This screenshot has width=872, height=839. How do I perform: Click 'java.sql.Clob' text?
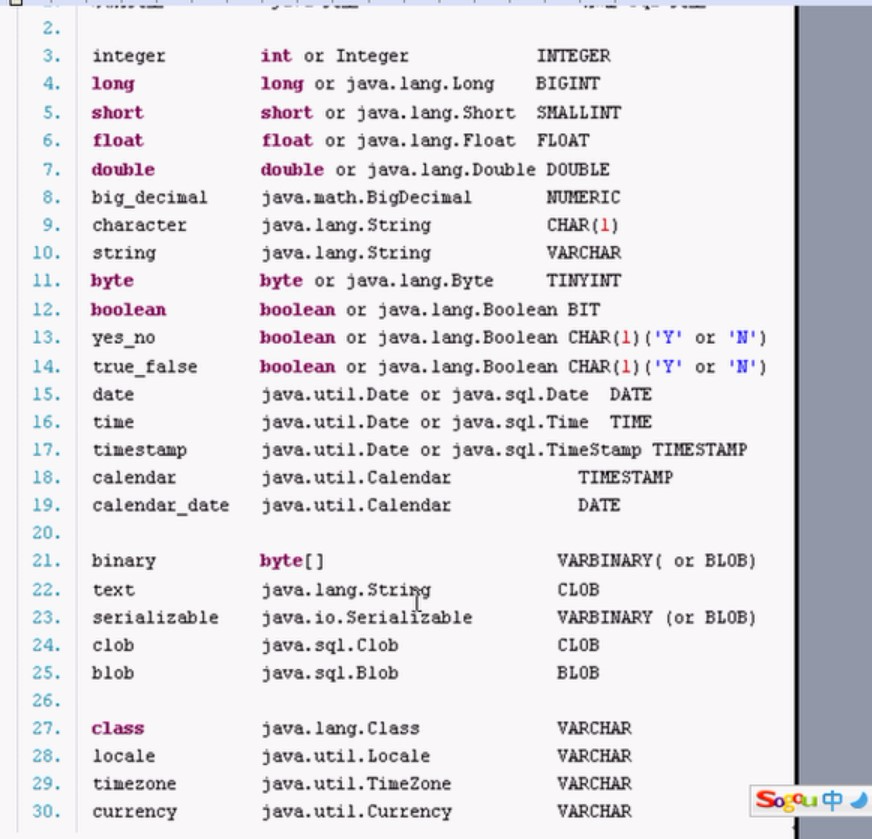(x=330, y=645)
